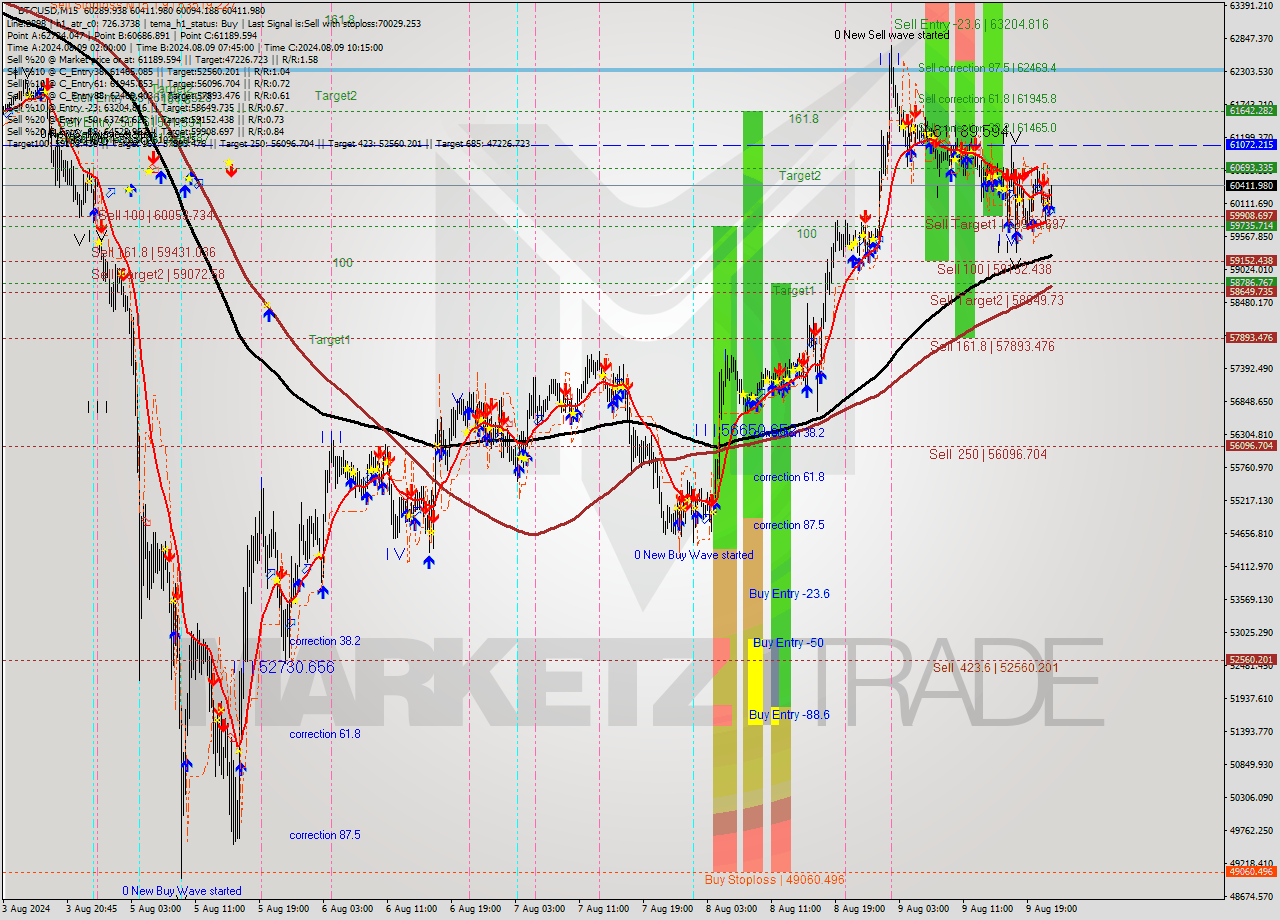The height and width of the screenshot is (920, 1280).
Task: Click the 'Sell 423.6 | 52560.201' level label
Action: click(996, 668)
